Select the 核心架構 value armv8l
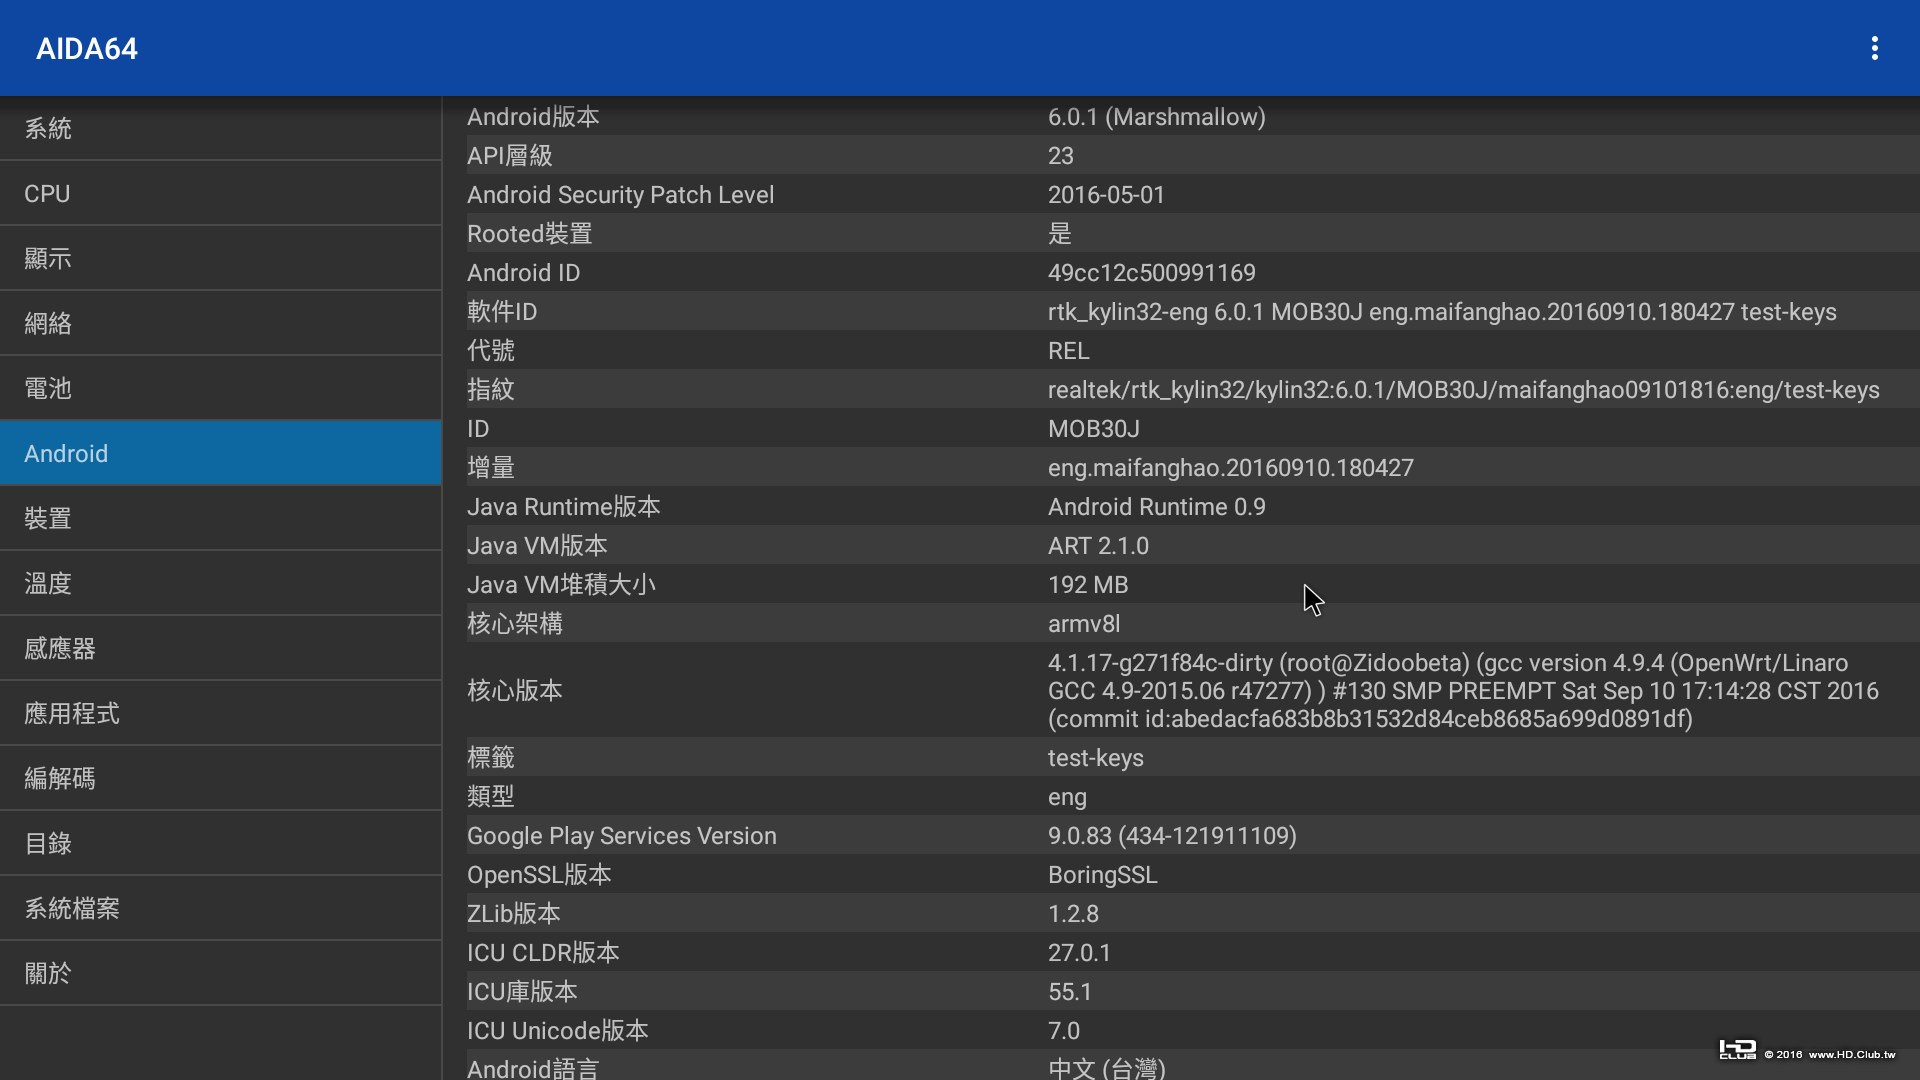The width and height of the screenshot is (1920, 1080). tap(1084, 624)
